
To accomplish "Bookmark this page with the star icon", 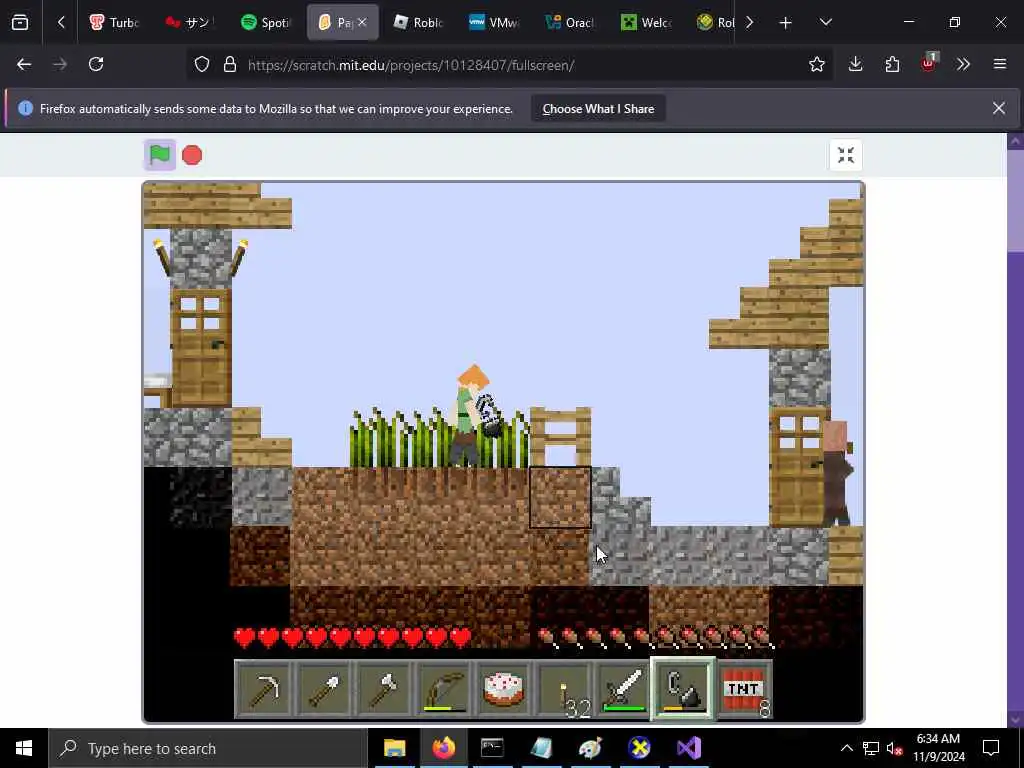I will [x=816, y=64].
